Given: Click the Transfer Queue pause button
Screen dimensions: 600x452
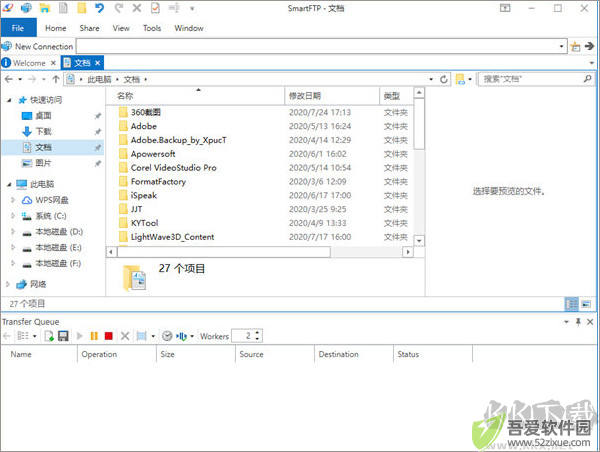Looking at the screenshot, I should (x=94, y=336).
